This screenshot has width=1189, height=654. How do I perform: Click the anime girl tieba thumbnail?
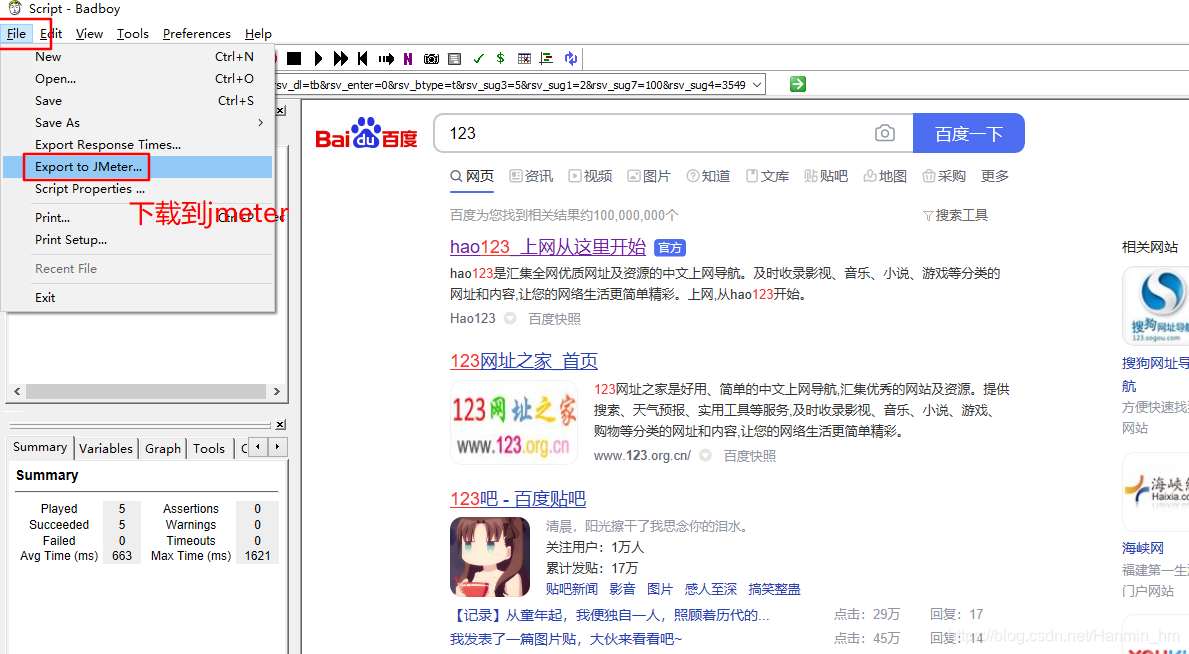tap(490, 558)
